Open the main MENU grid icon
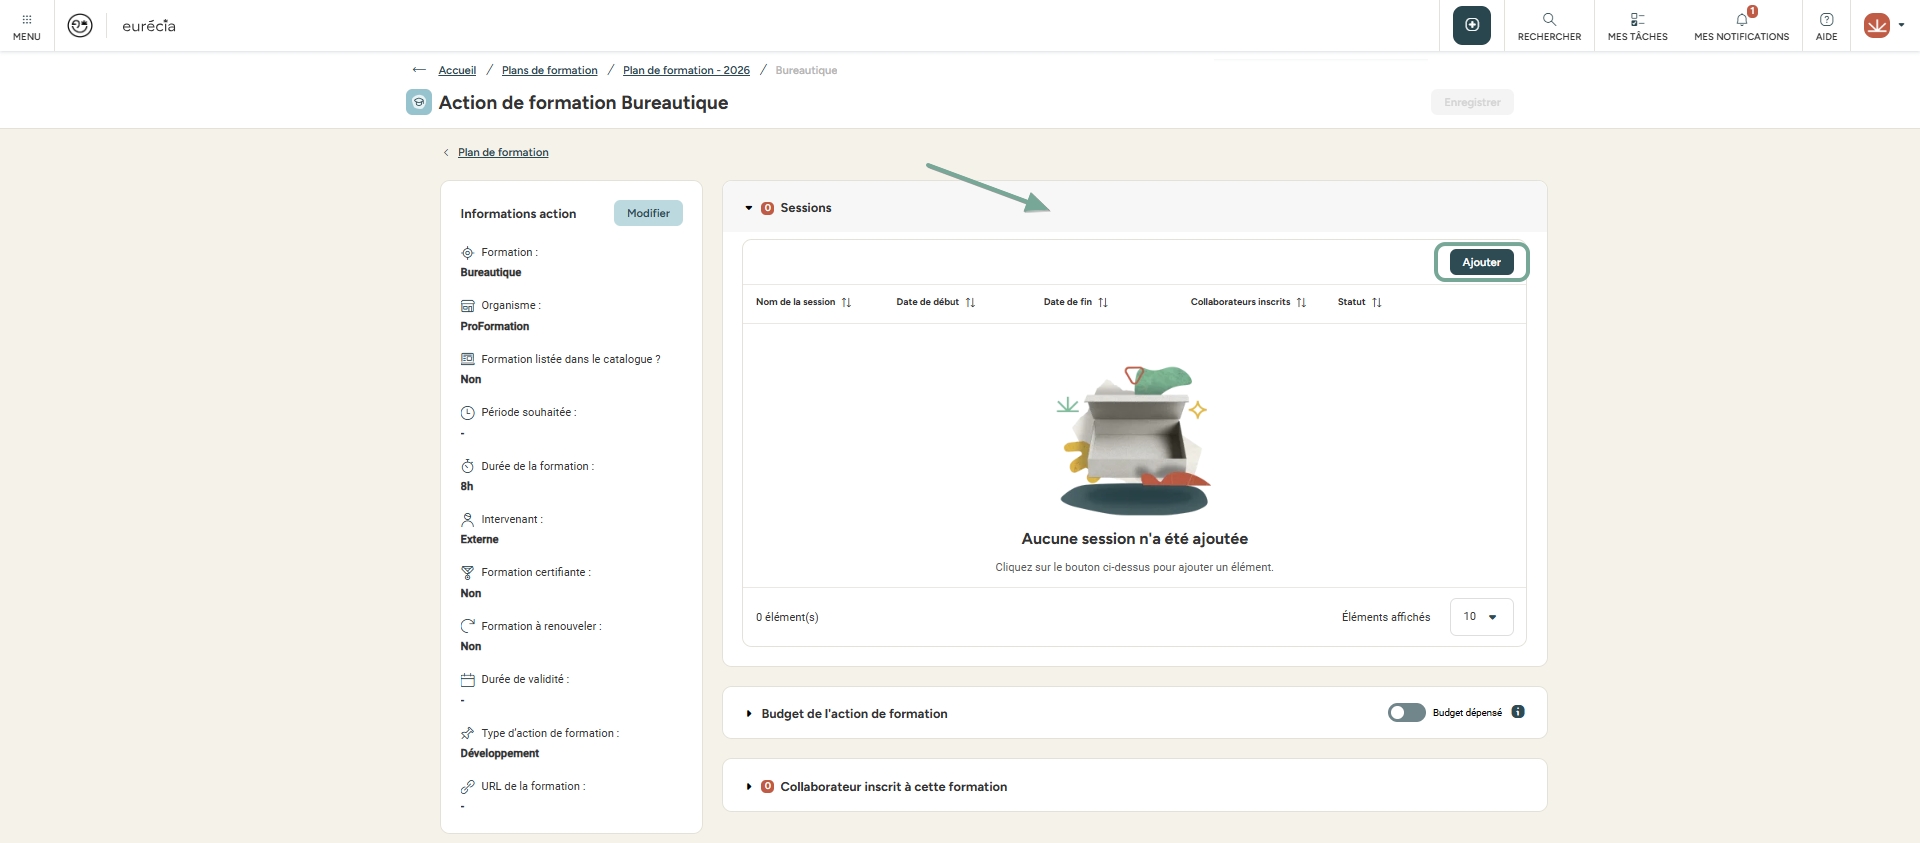The image size is (1920, 843). (27, 20)
